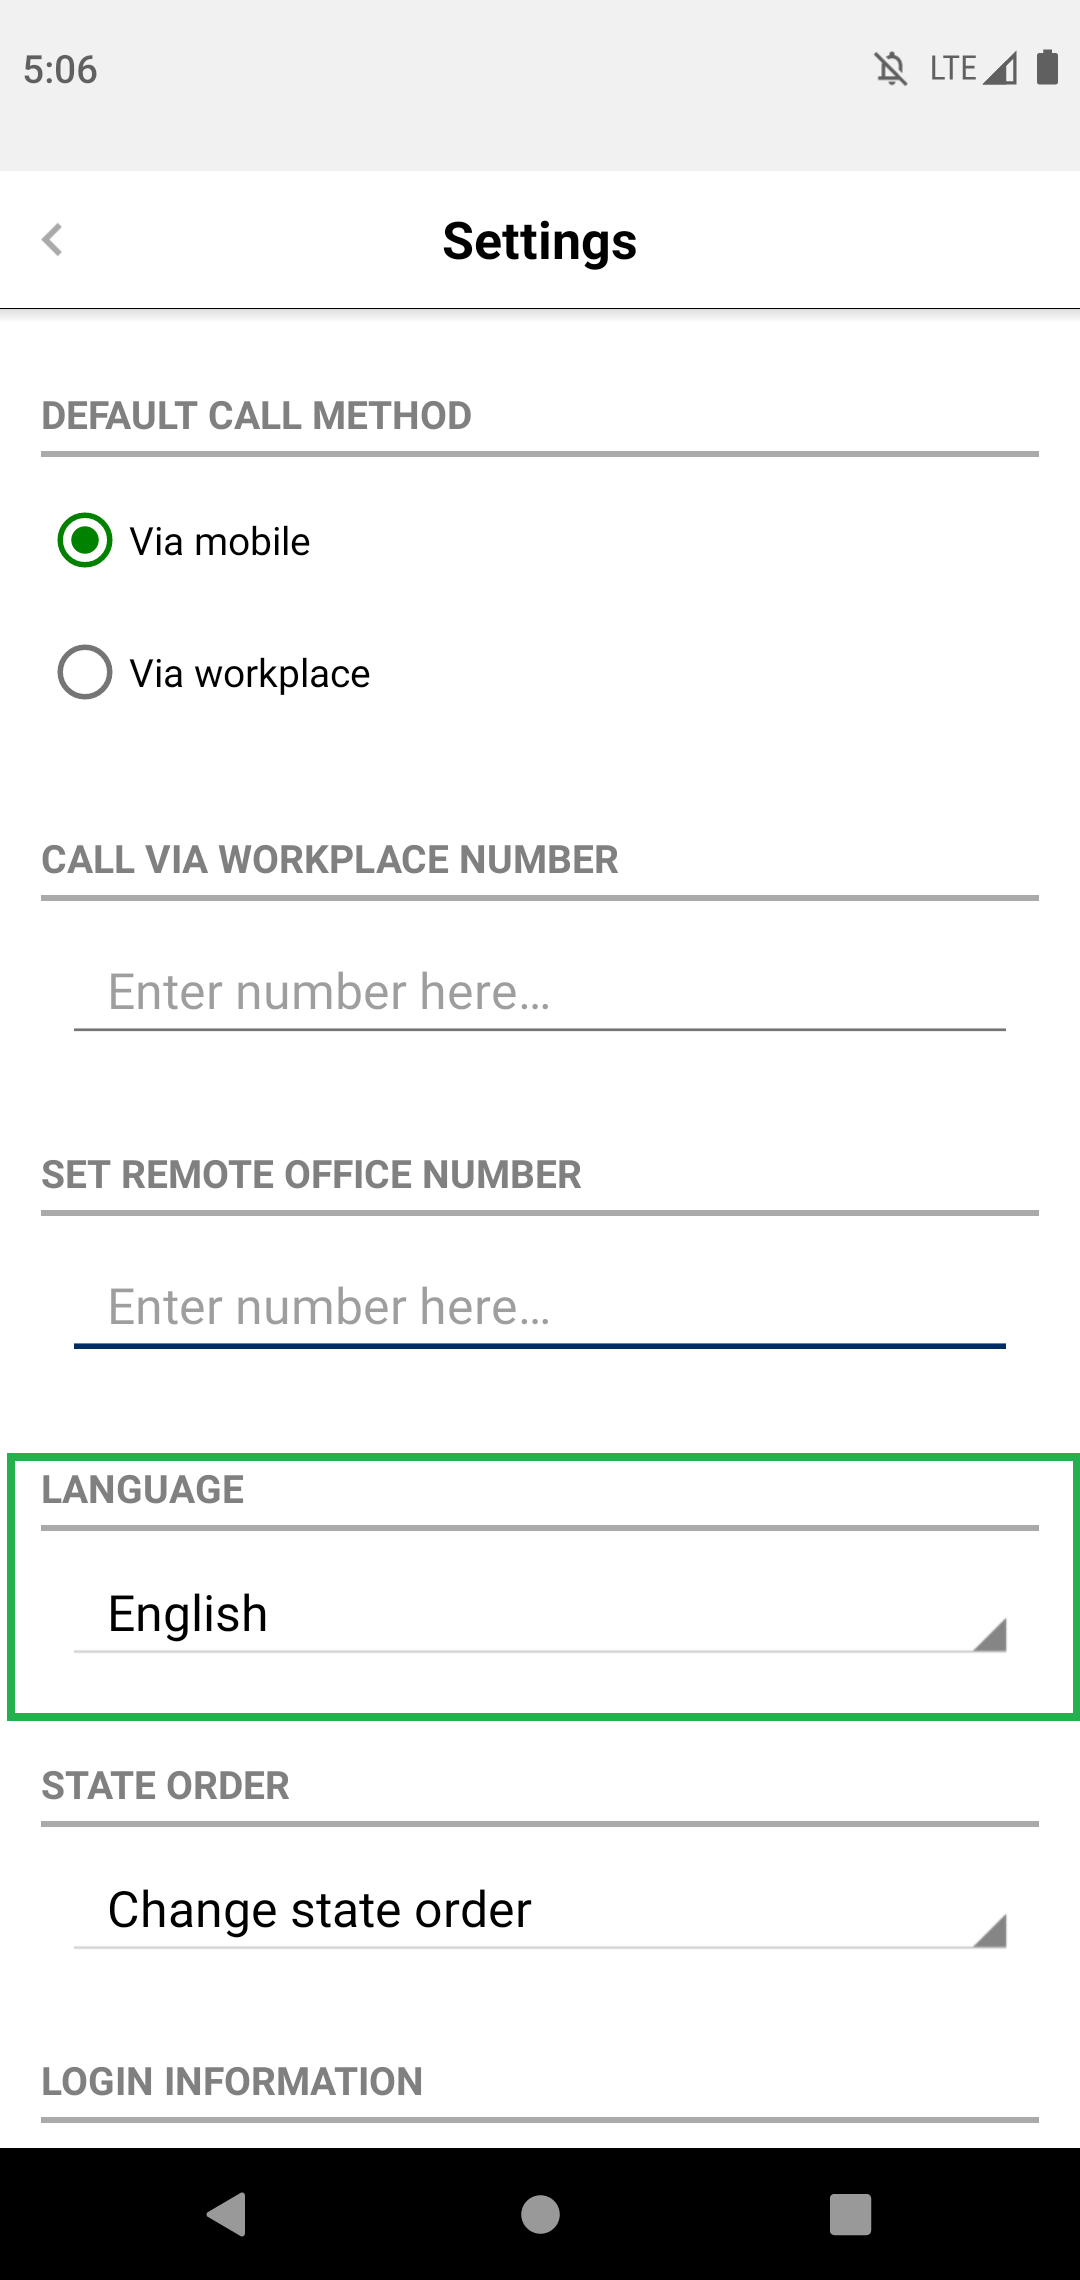Tap the muted notifications bell icon
This screenshot has width=1080, height=2280.
tap(891, 69)
